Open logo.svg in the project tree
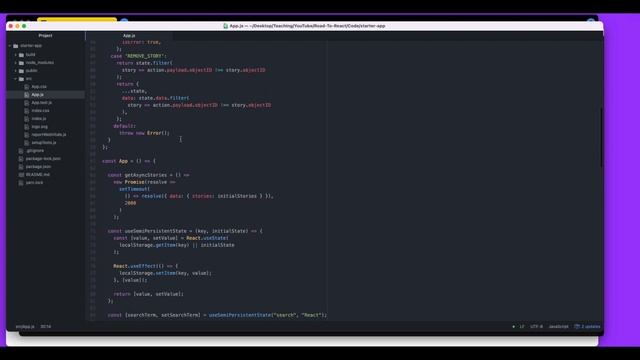This screenshot has height=360, width=640. (40, 127)
